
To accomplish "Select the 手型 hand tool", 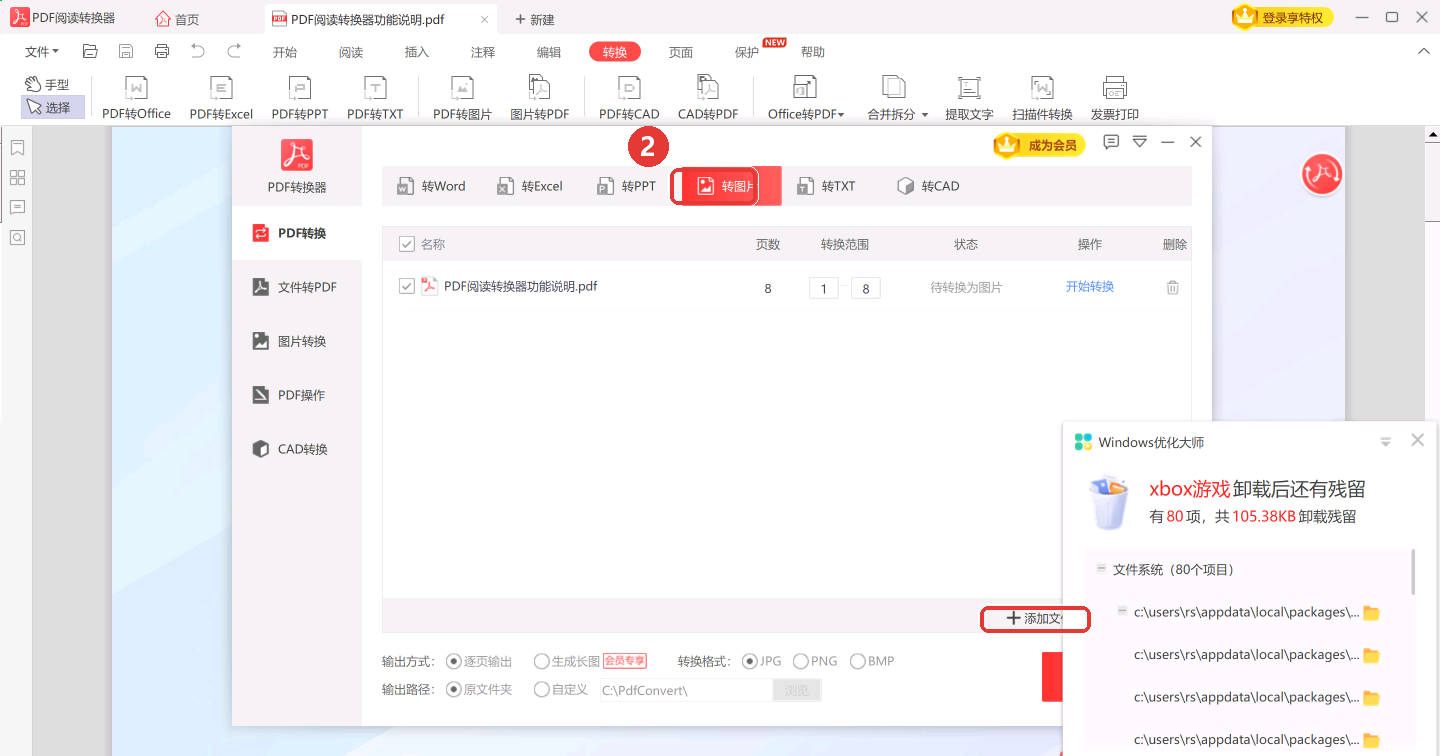I will 47,85.
